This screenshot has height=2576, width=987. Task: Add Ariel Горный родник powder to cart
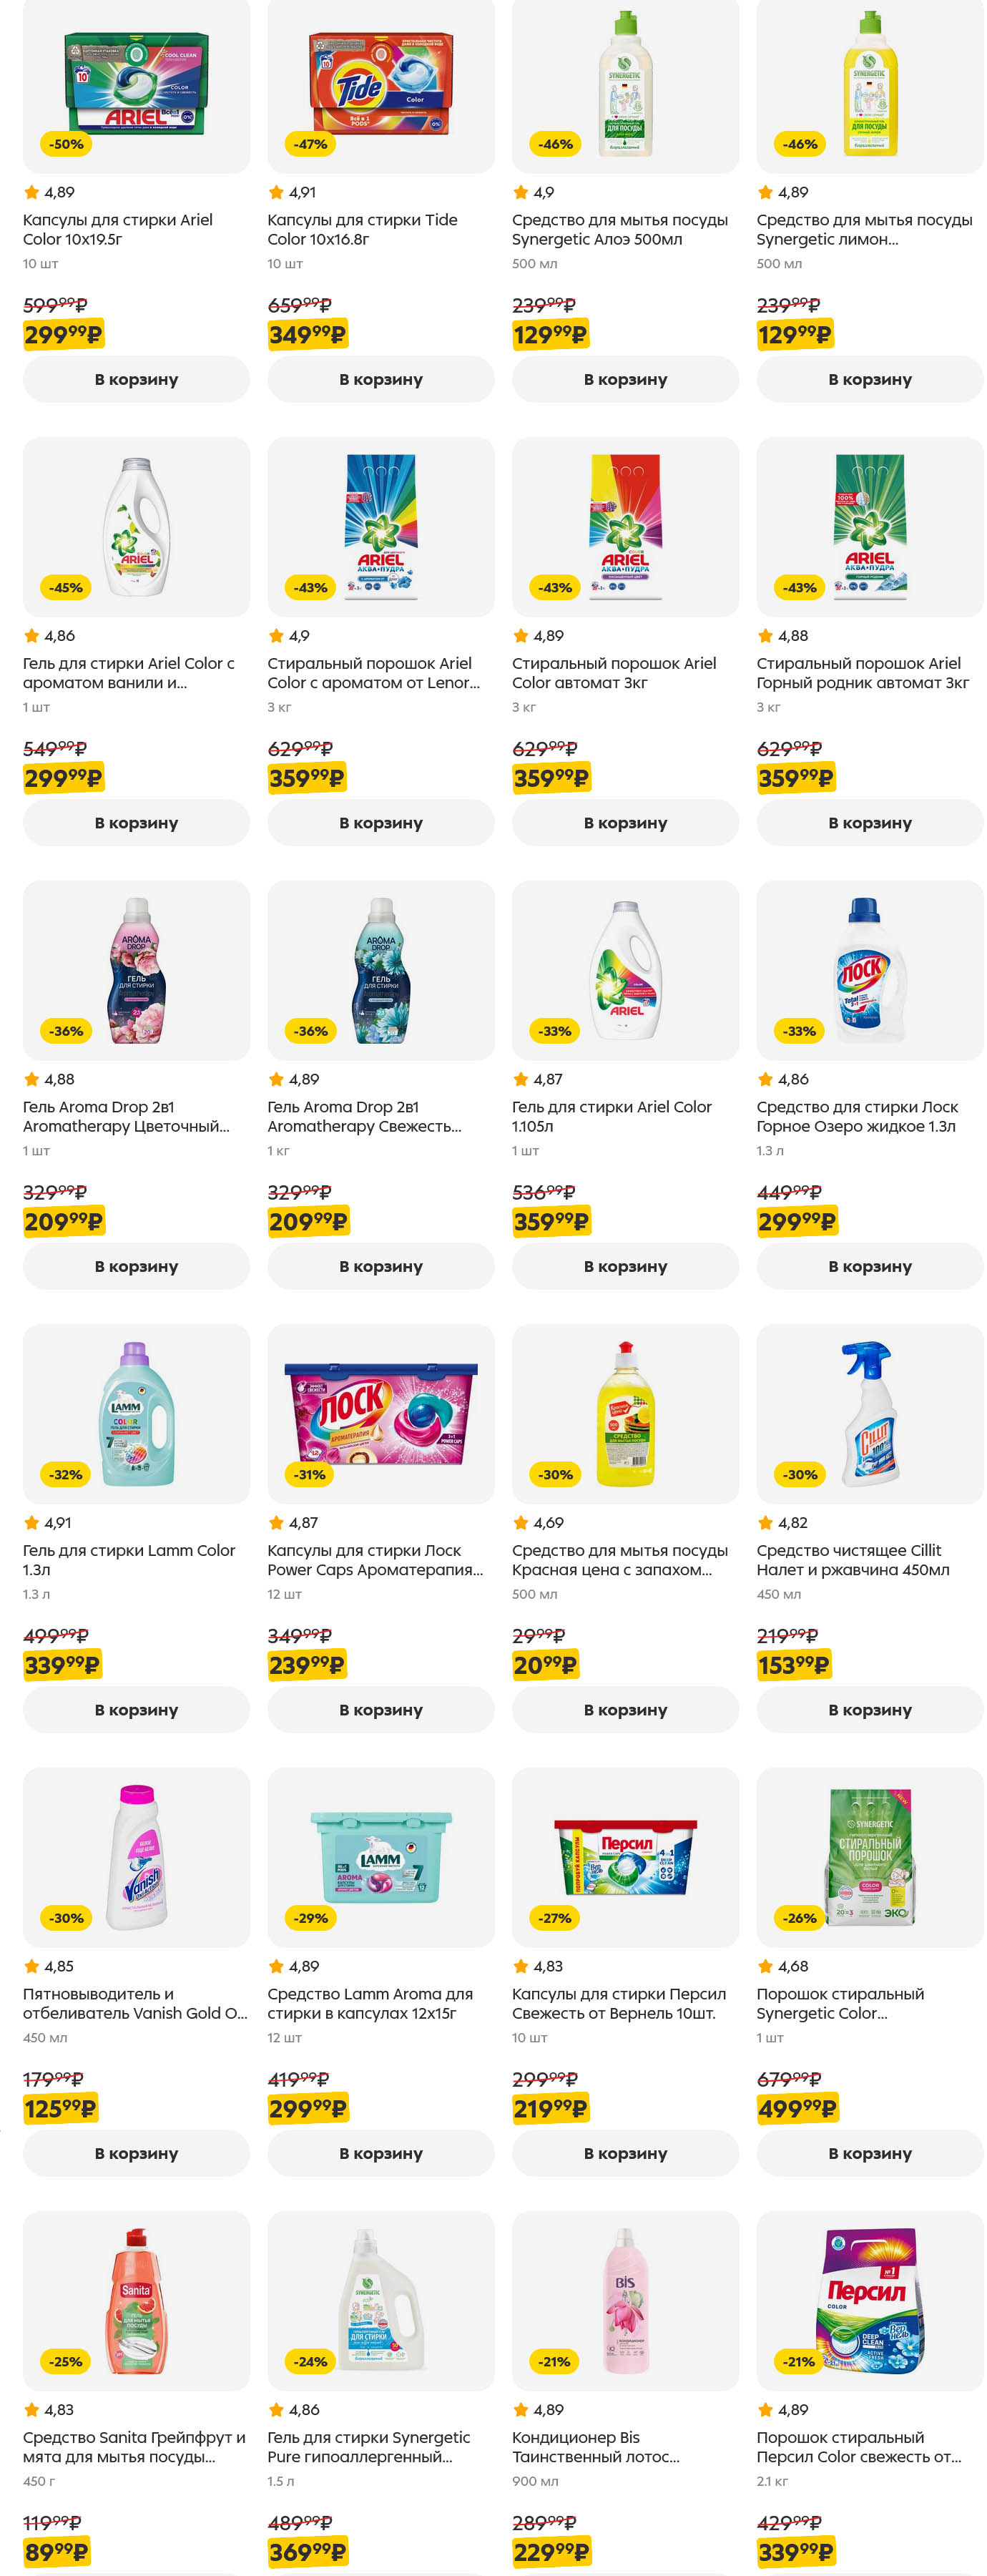869,822
